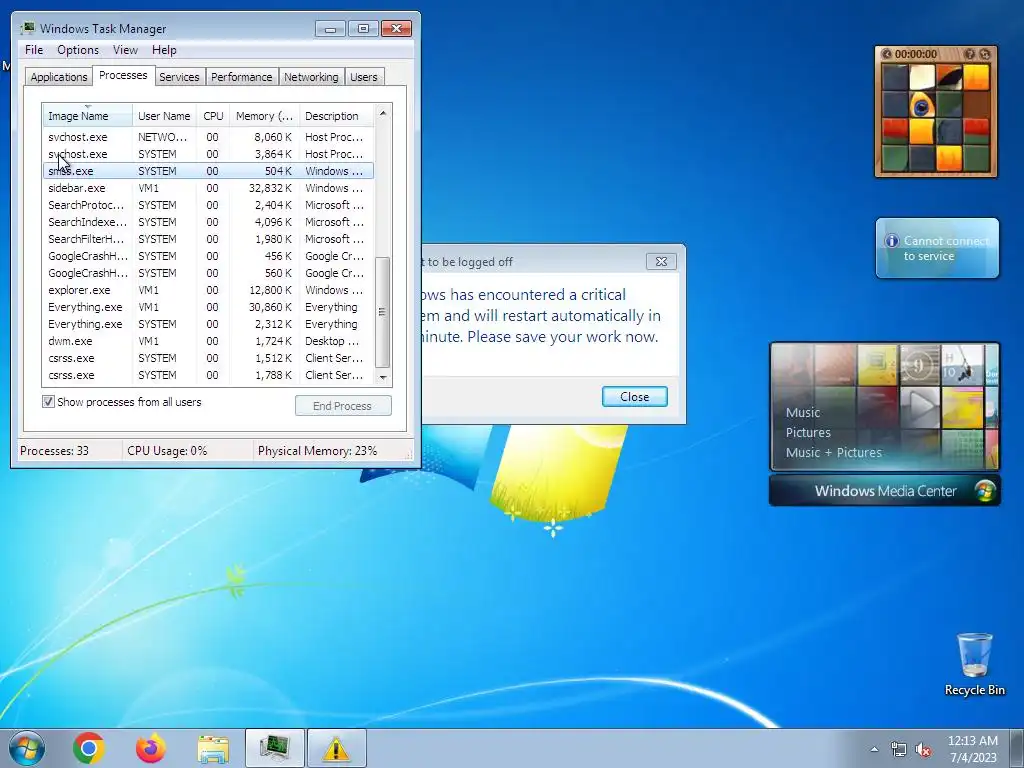Select svchost.exe using 3,864 K
The image size is (1024, 768).
click(208, 154)
